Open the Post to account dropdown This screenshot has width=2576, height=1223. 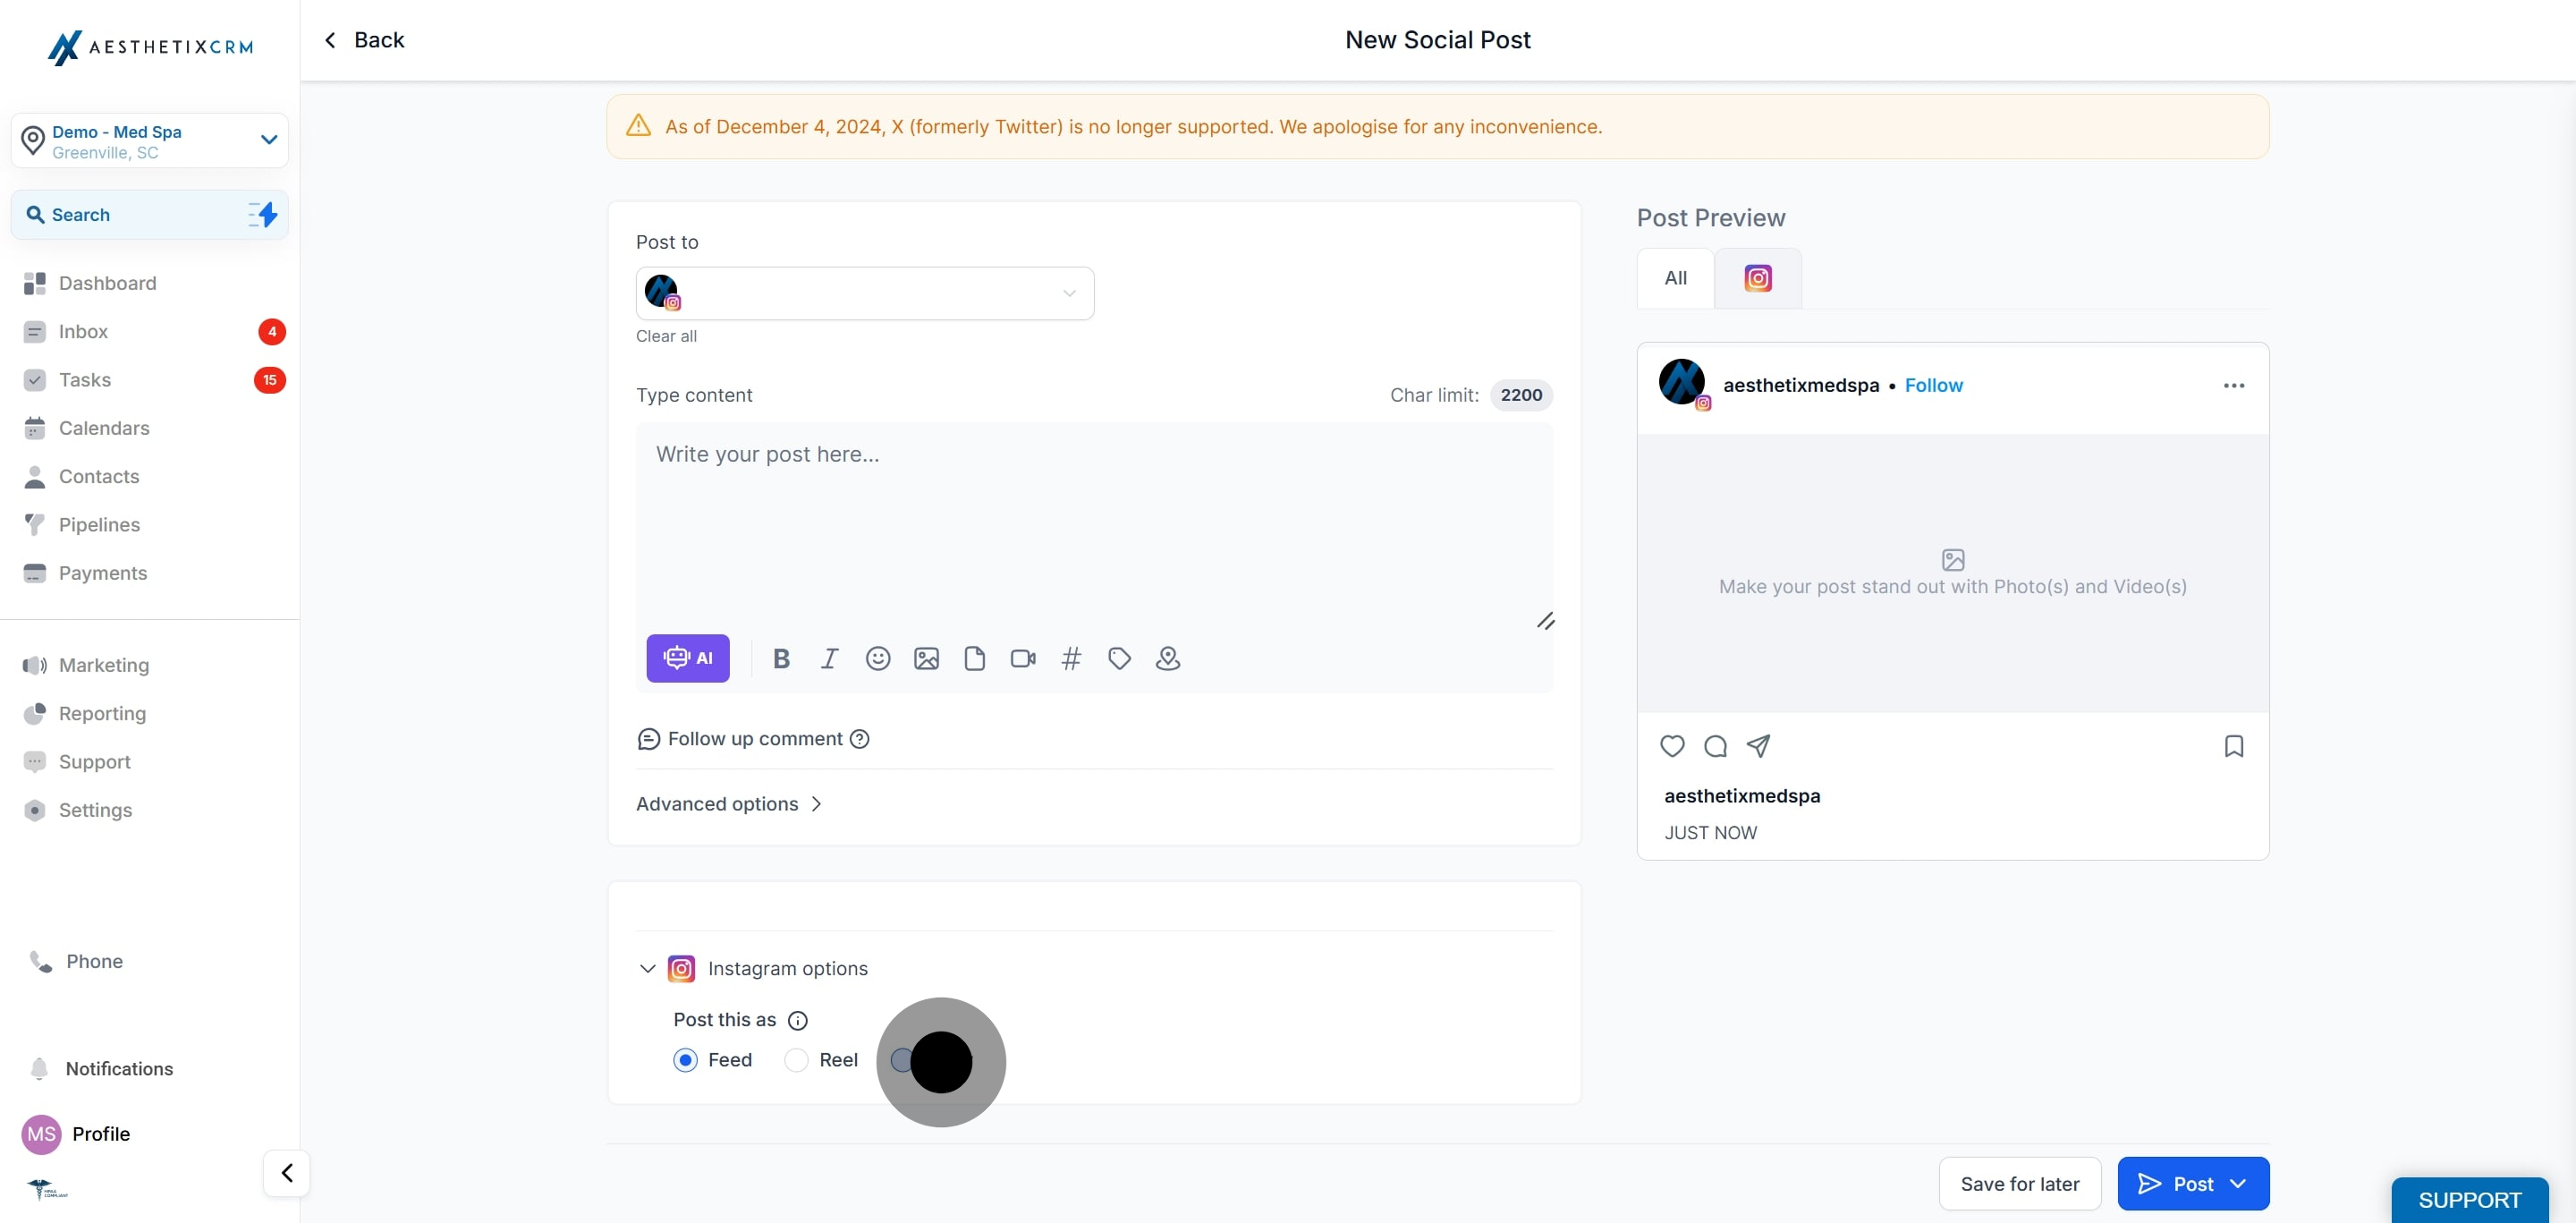coord(864,293)
